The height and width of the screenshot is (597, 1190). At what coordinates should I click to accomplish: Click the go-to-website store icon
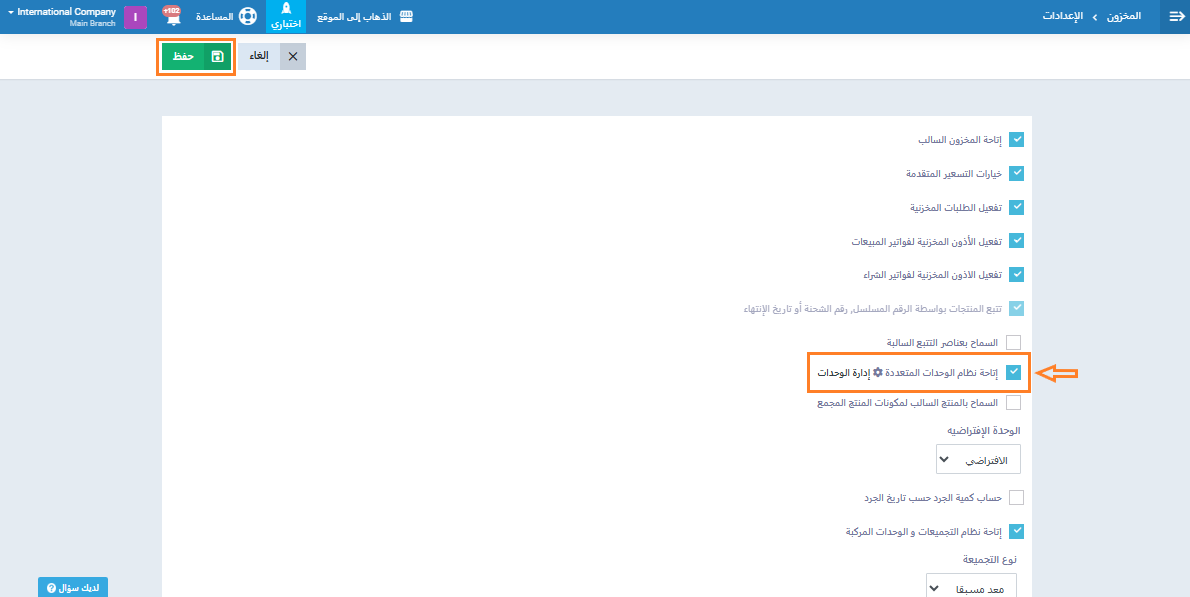coord(406,17)
